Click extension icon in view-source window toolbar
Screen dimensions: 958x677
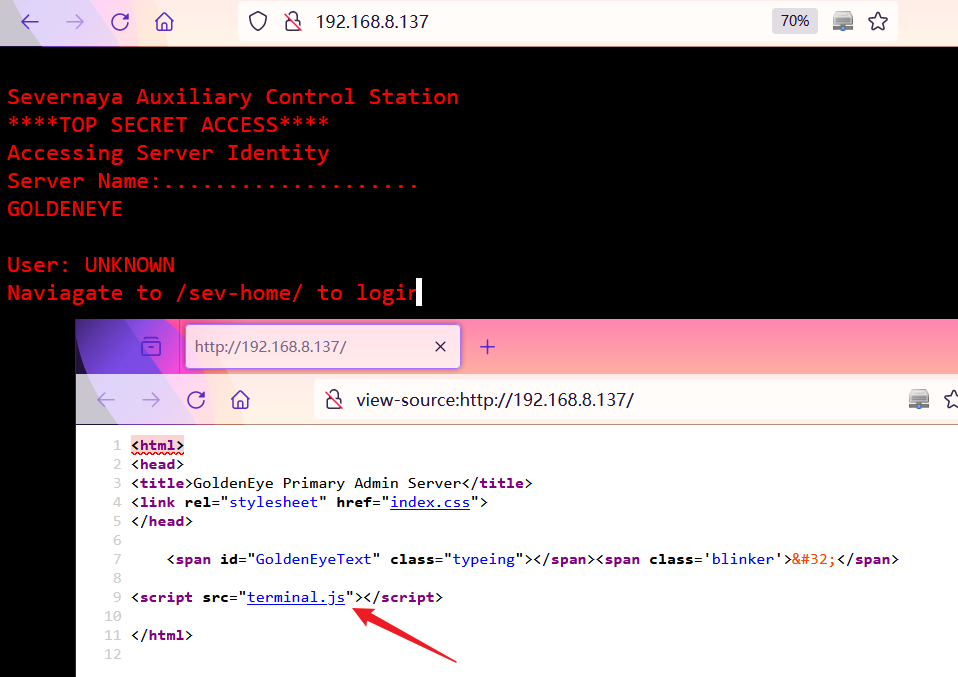[x=919, y=400]
